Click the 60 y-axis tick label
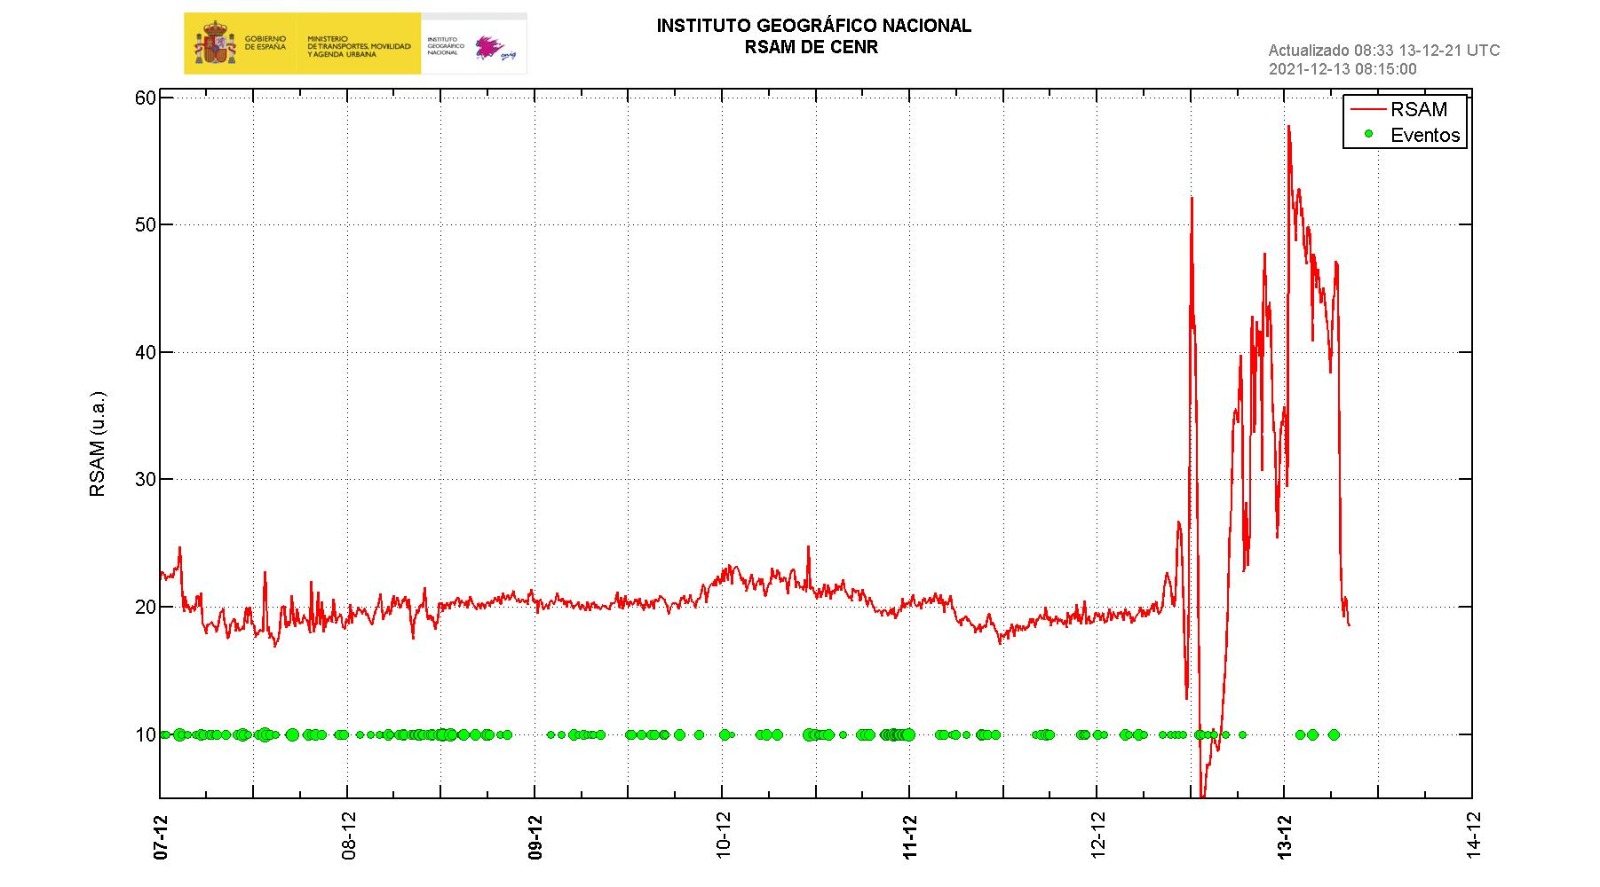Screen dimensions: 1600x887 click(146, 98)
